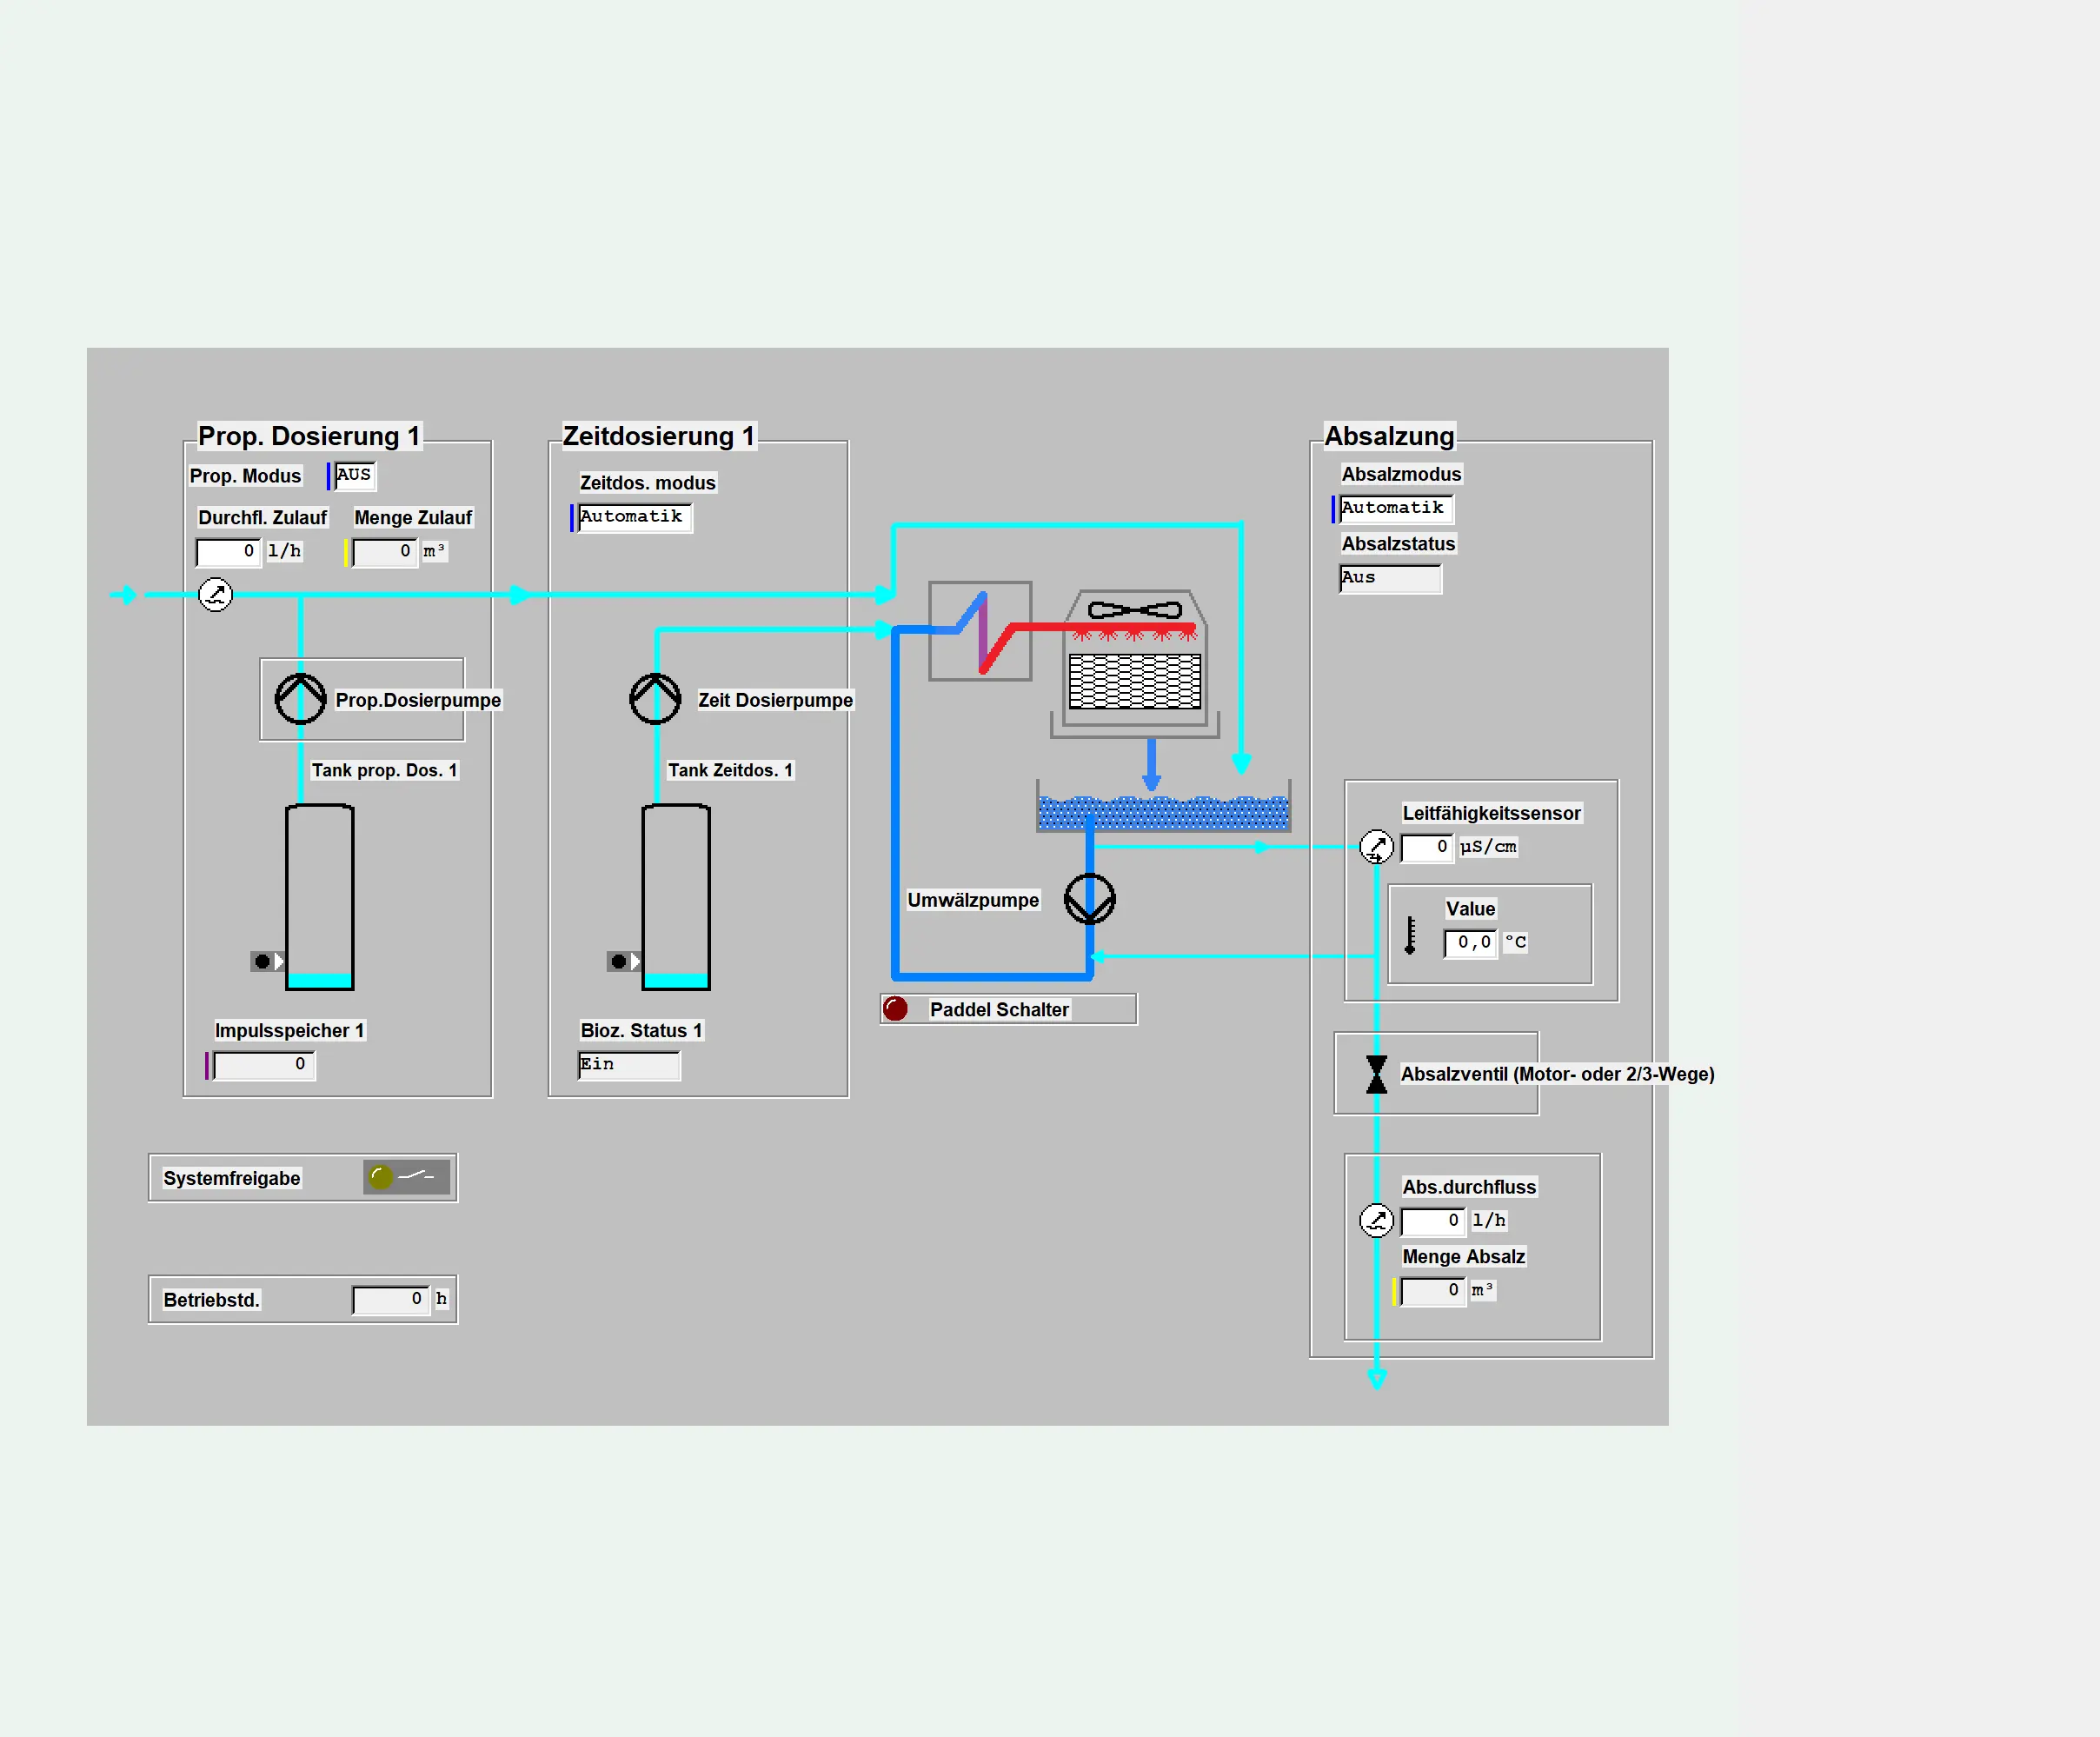Click the thermometer icon beside Value
The height and width of the screenshot is (1737, 2100).
point(1410,935)
